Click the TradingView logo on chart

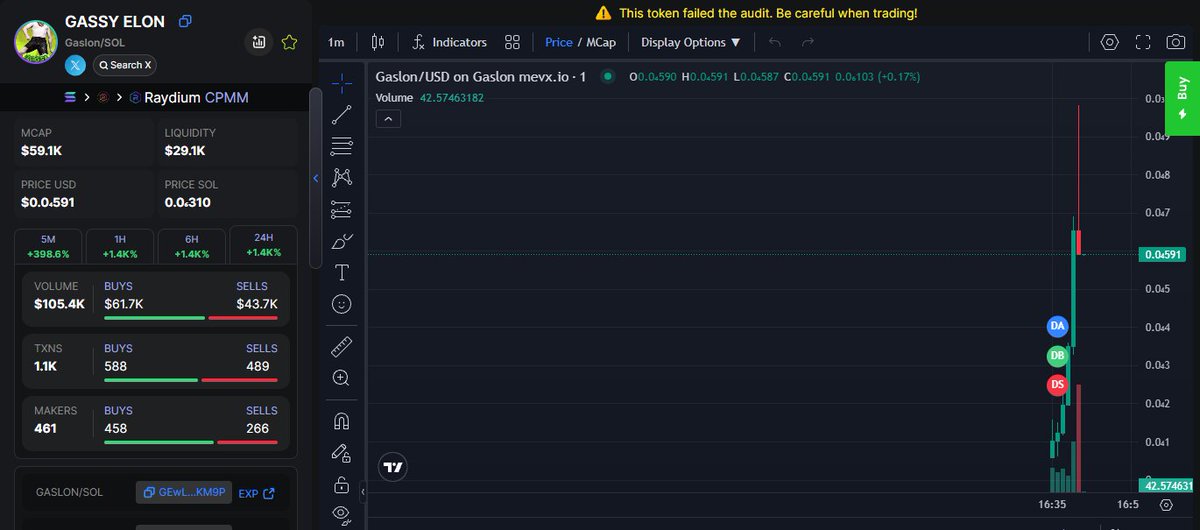pos(393,467)
